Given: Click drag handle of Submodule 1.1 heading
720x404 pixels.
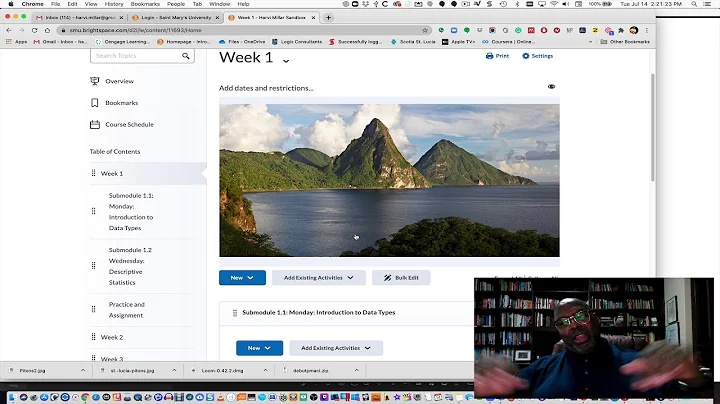Looking at the screenshot, I should click(235, 313).
